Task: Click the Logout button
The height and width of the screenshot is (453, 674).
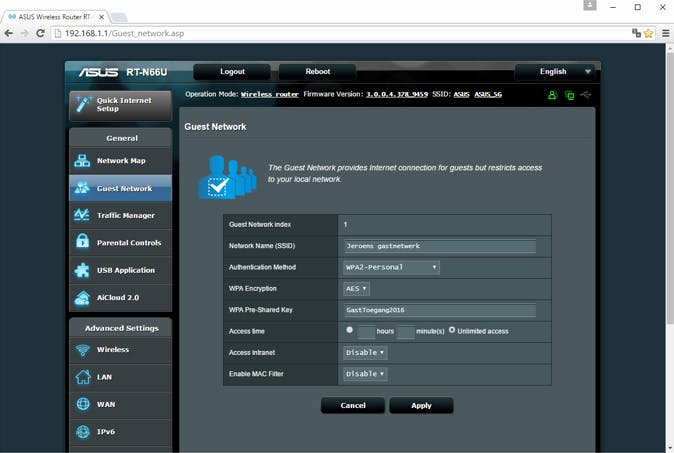Action: point(232,72)
